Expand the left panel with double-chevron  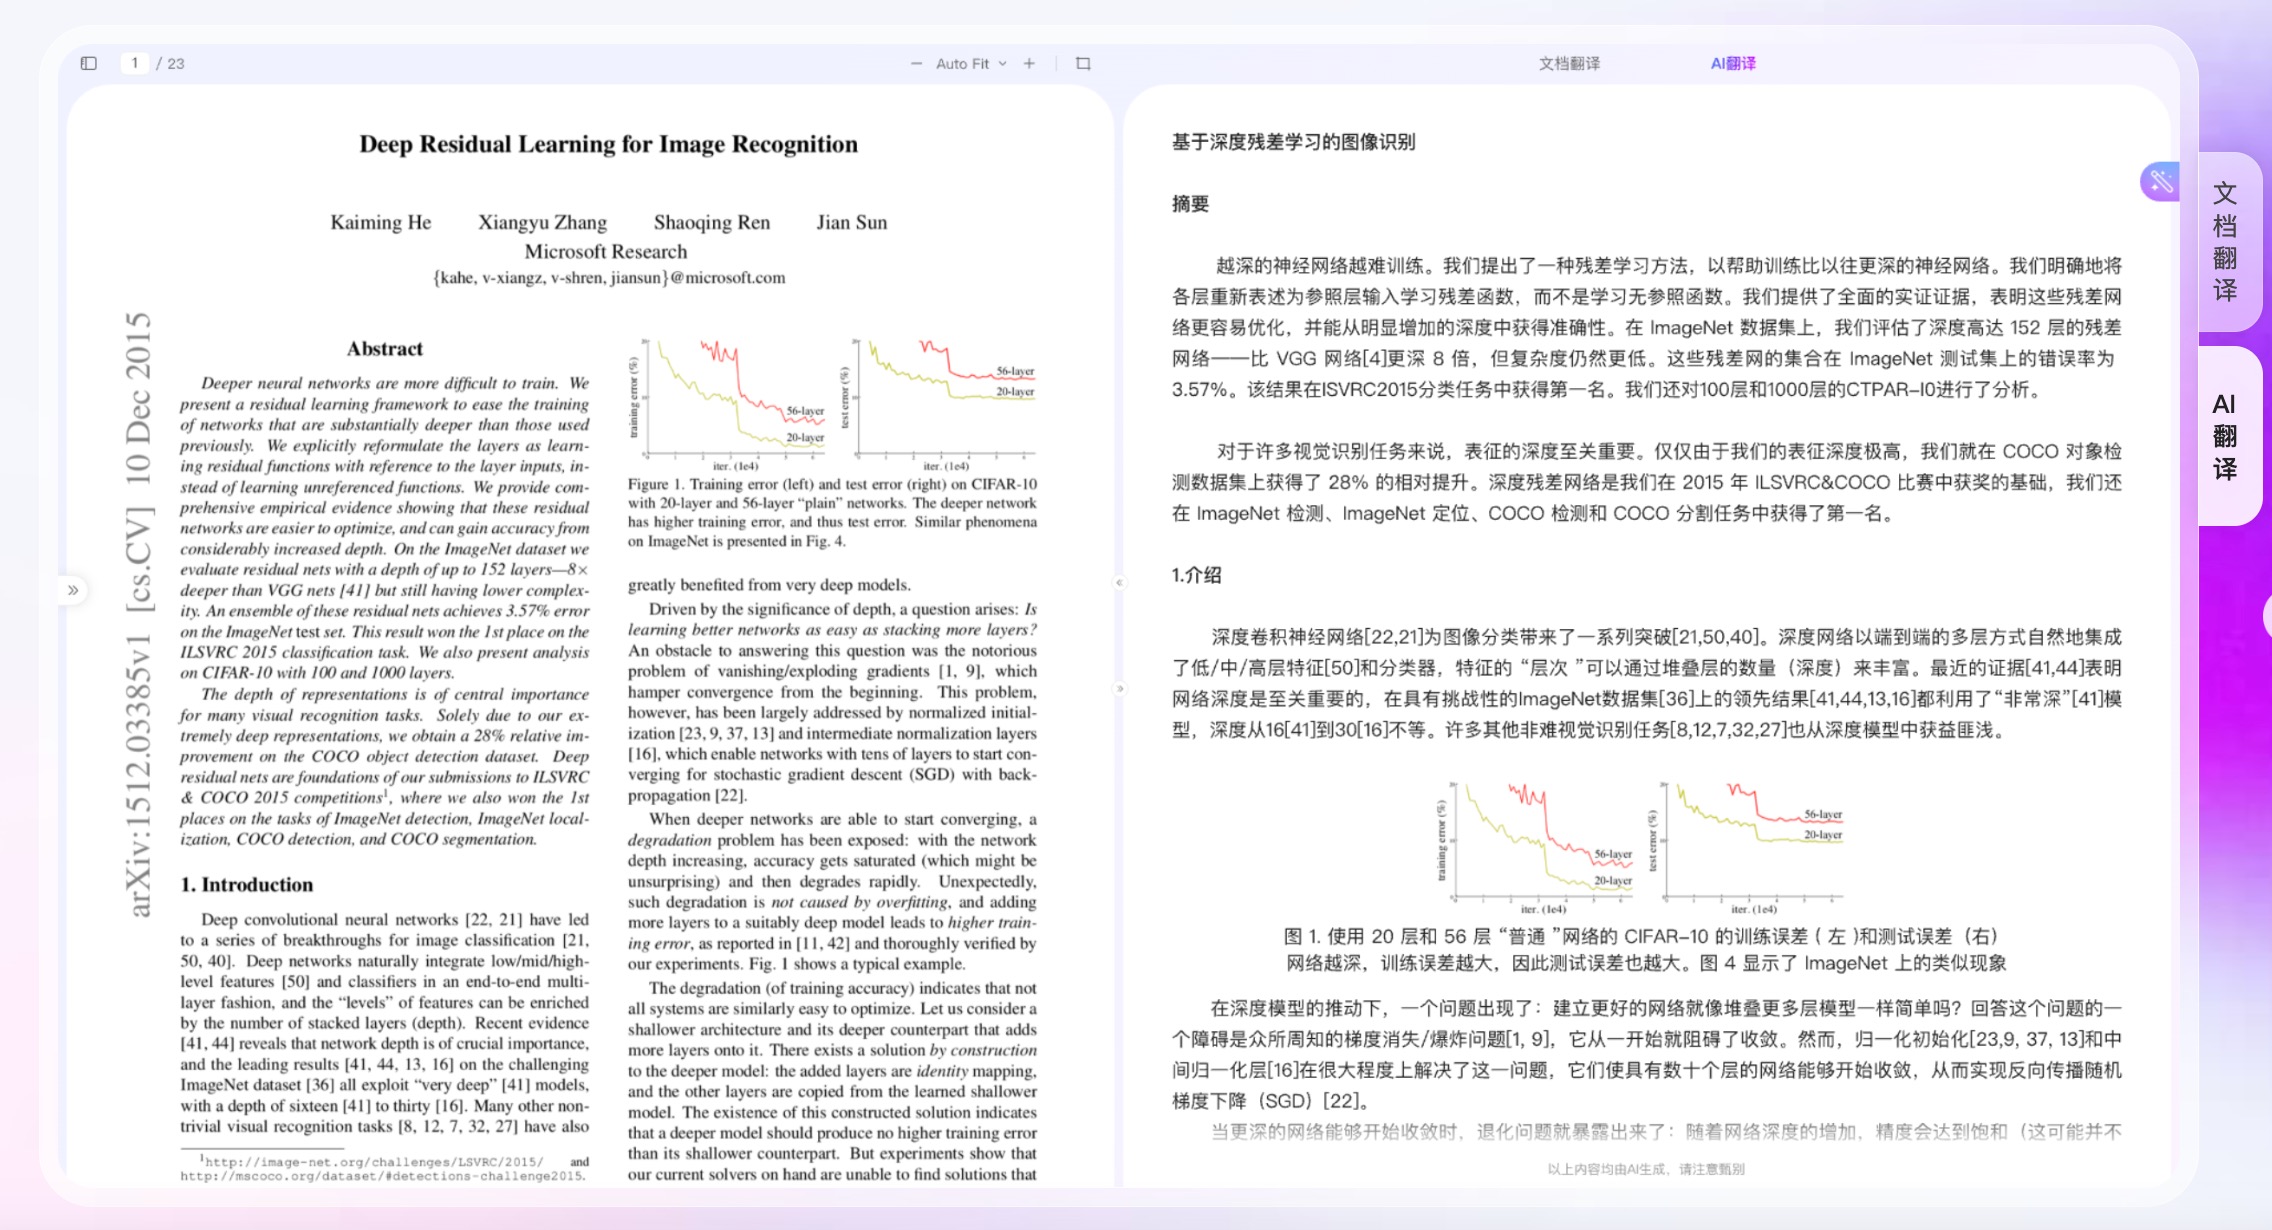click(x=72, y=590)
